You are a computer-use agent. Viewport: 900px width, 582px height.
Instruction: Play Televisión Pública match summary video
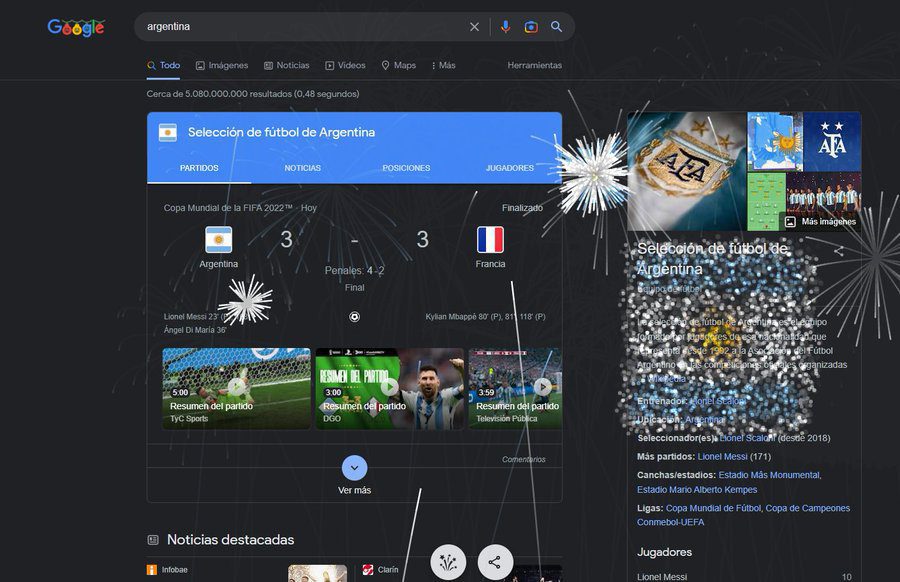[515, 389]
